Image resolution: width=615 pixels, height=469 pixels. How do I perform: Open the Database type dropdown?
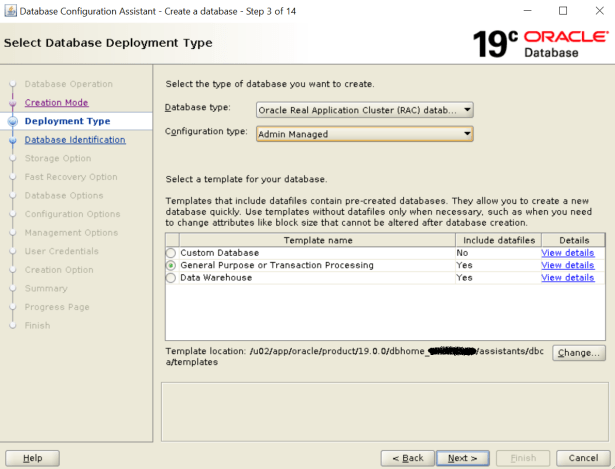pos(365,110)
